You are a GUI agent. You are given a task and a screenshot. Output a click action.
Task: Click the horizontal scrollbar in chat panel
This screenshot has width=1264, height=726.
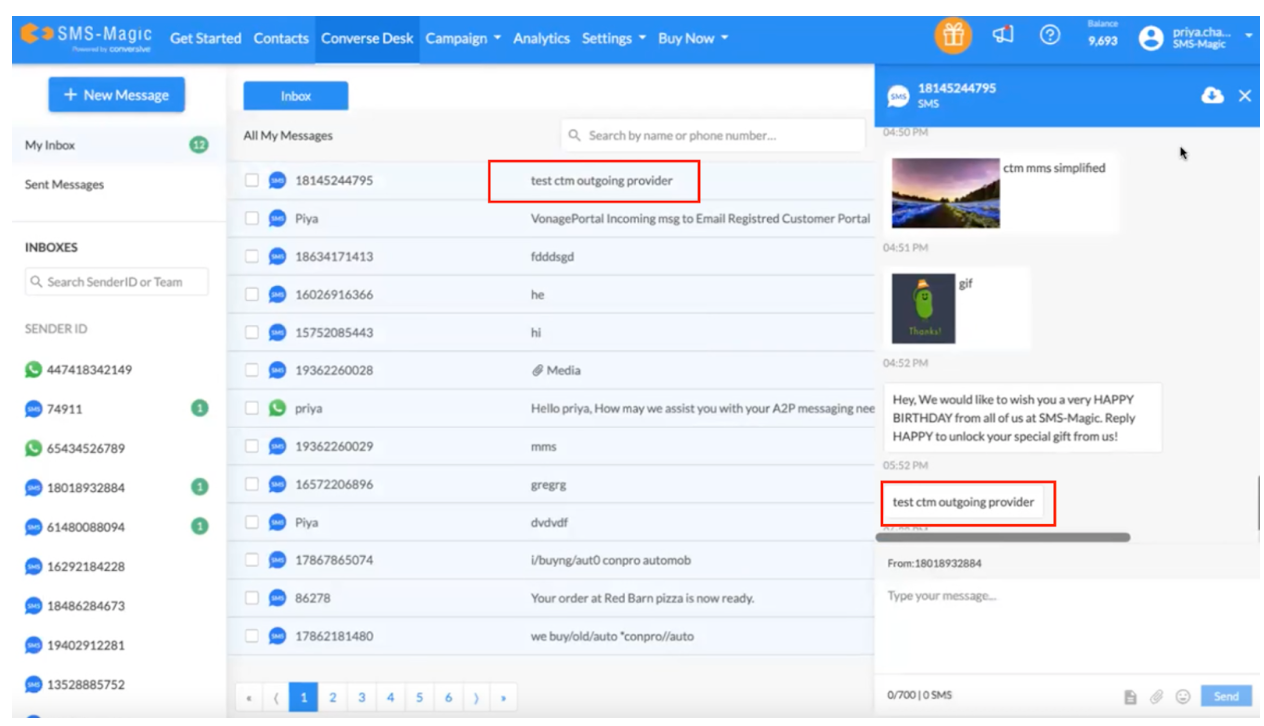1002,537
